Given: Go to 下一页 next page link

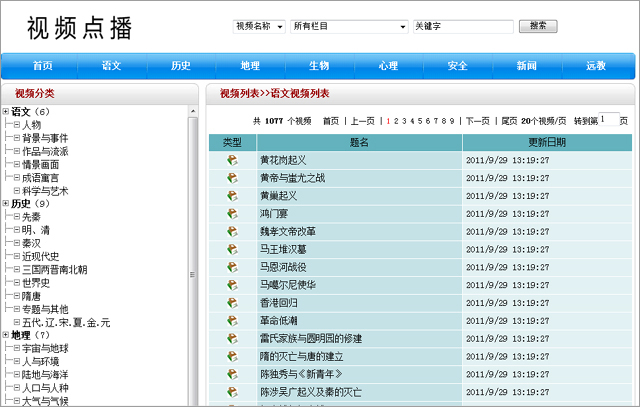Looking at the screenshot, I should click(478, 120).
